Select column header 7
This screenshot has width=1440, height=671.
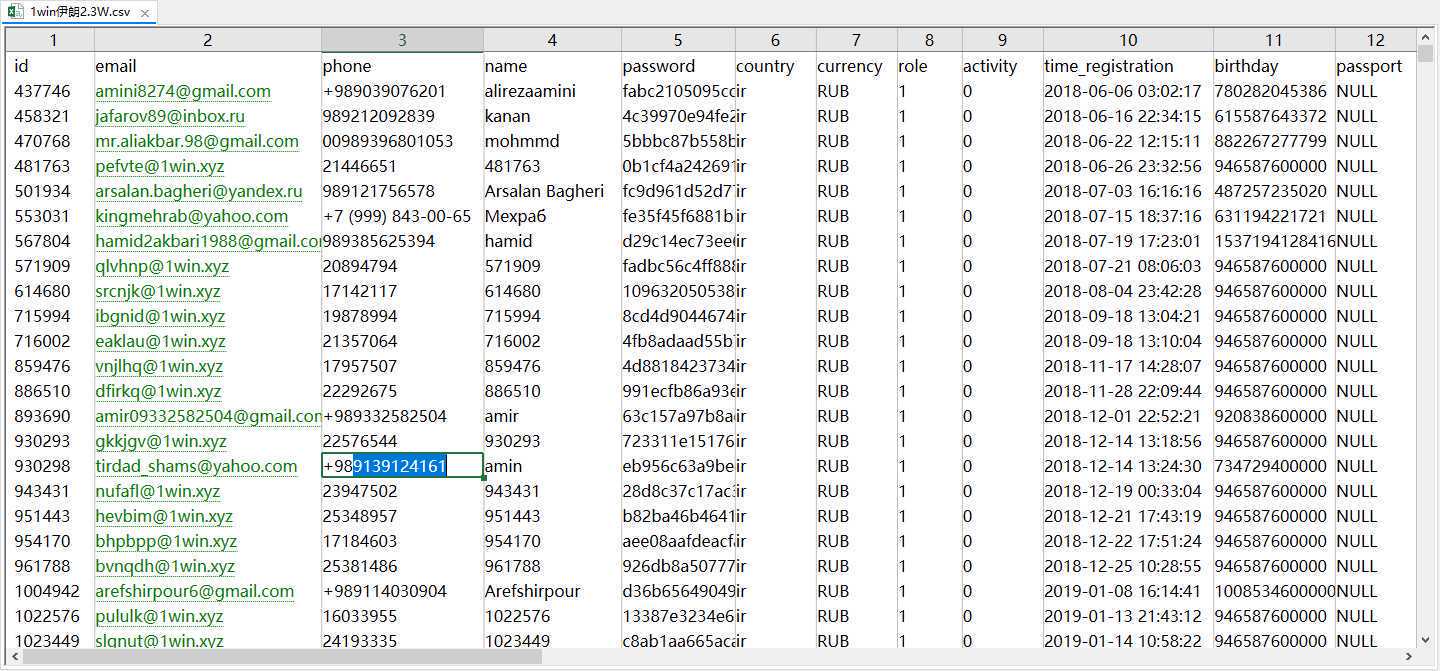(856, 40)
